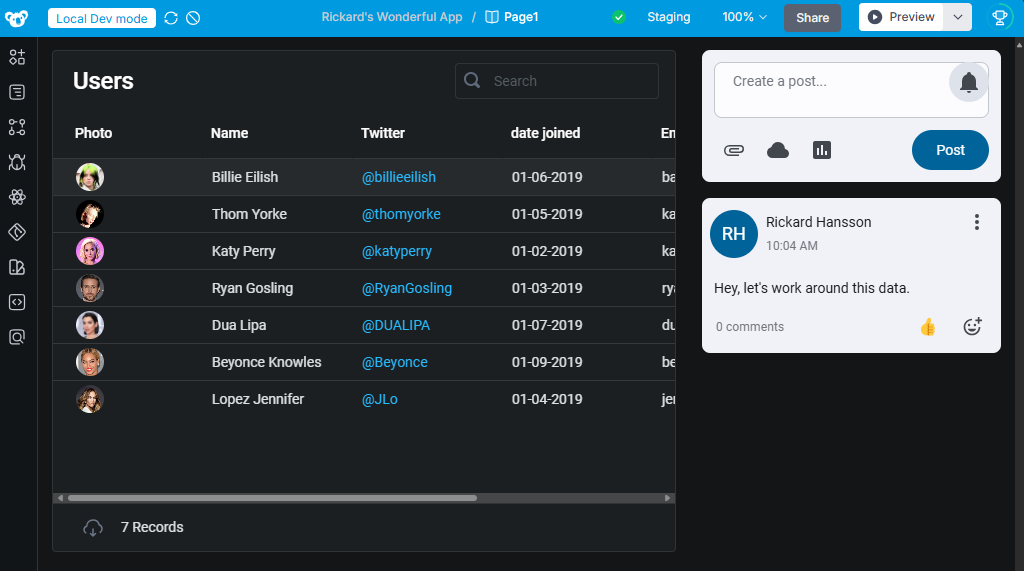The height and width of the screenshot is (571, 1024).
Task: Open the @billieeilish Twitter link
Action: [398, 177]
